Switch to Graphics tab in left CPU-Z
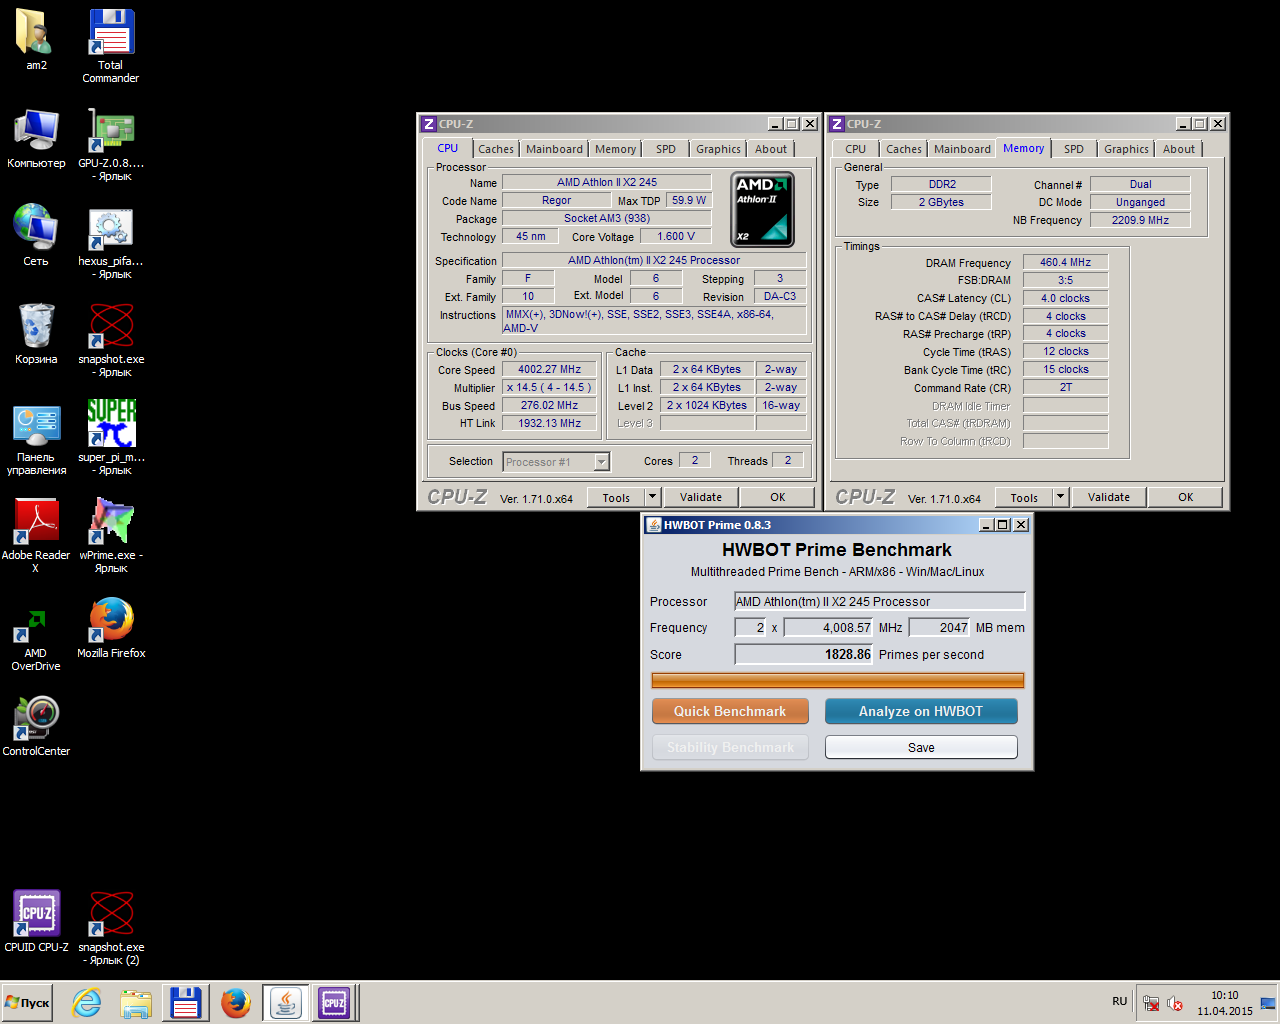Screen dimensions: 1280x1024 tap(719, 149)
